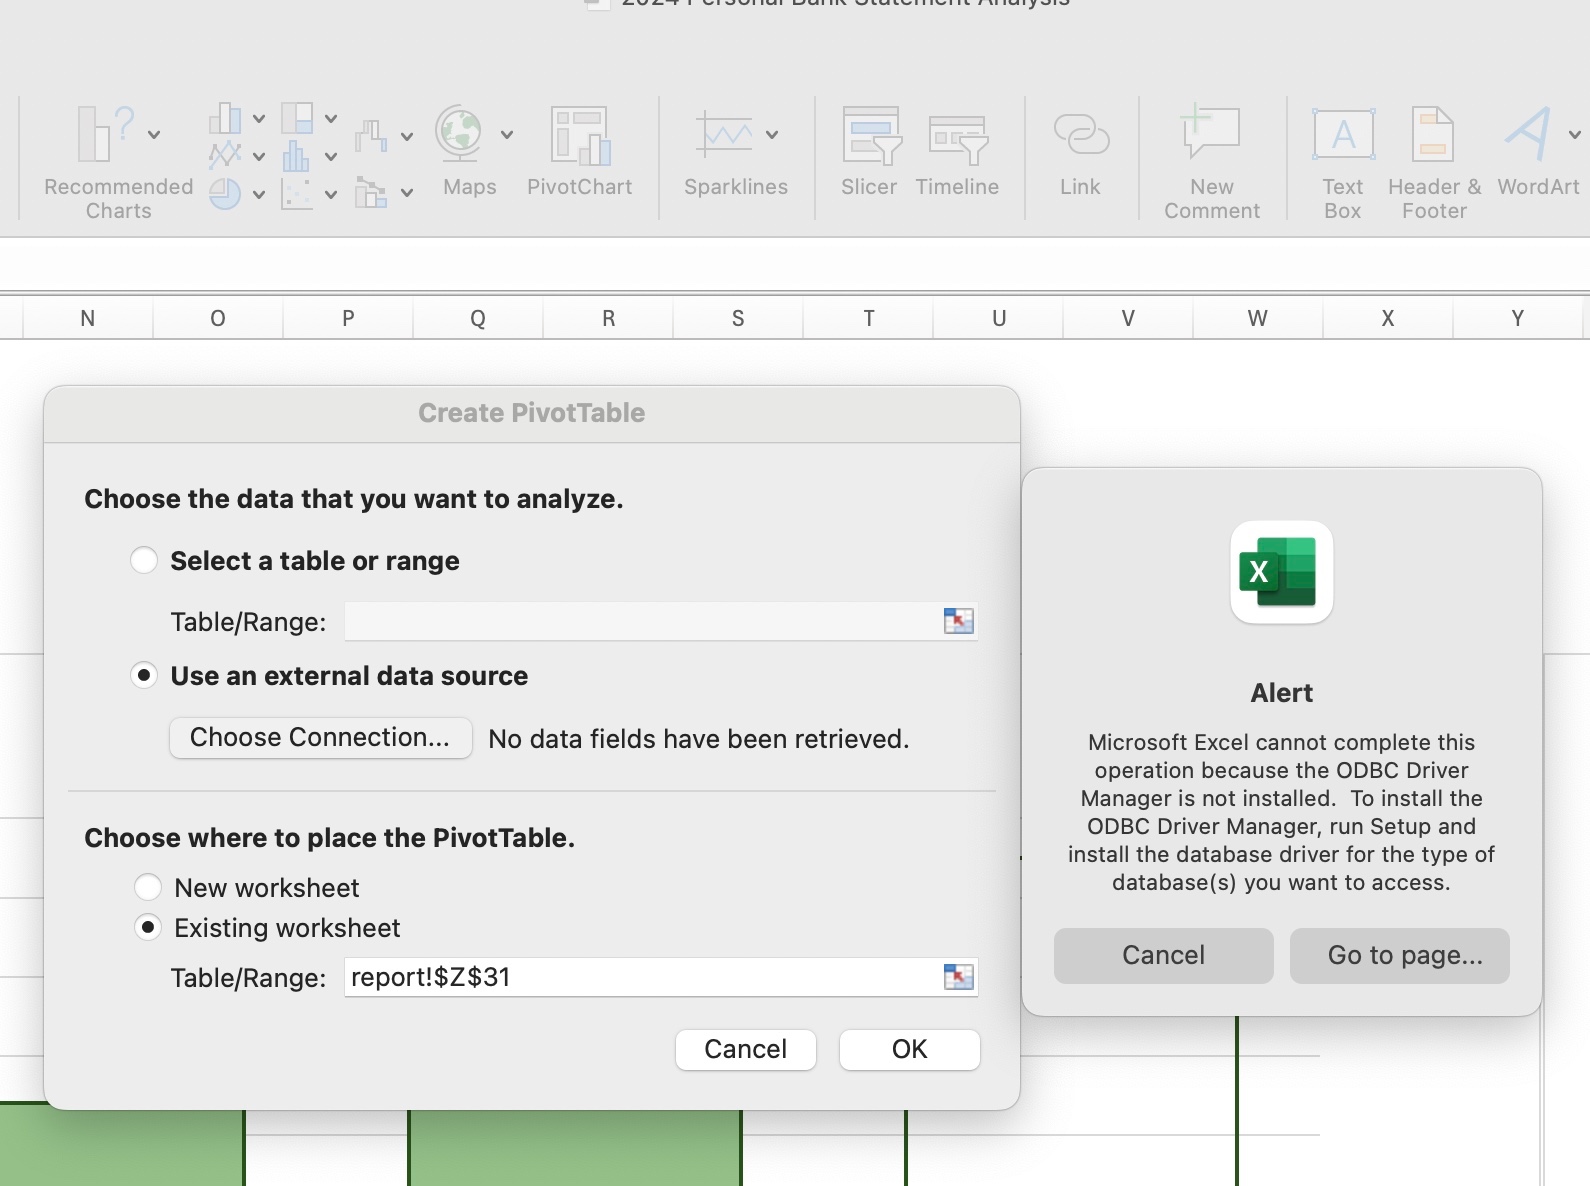Click the Maps globe icon
This screenshot has width=1590, height=1186.
459,133
